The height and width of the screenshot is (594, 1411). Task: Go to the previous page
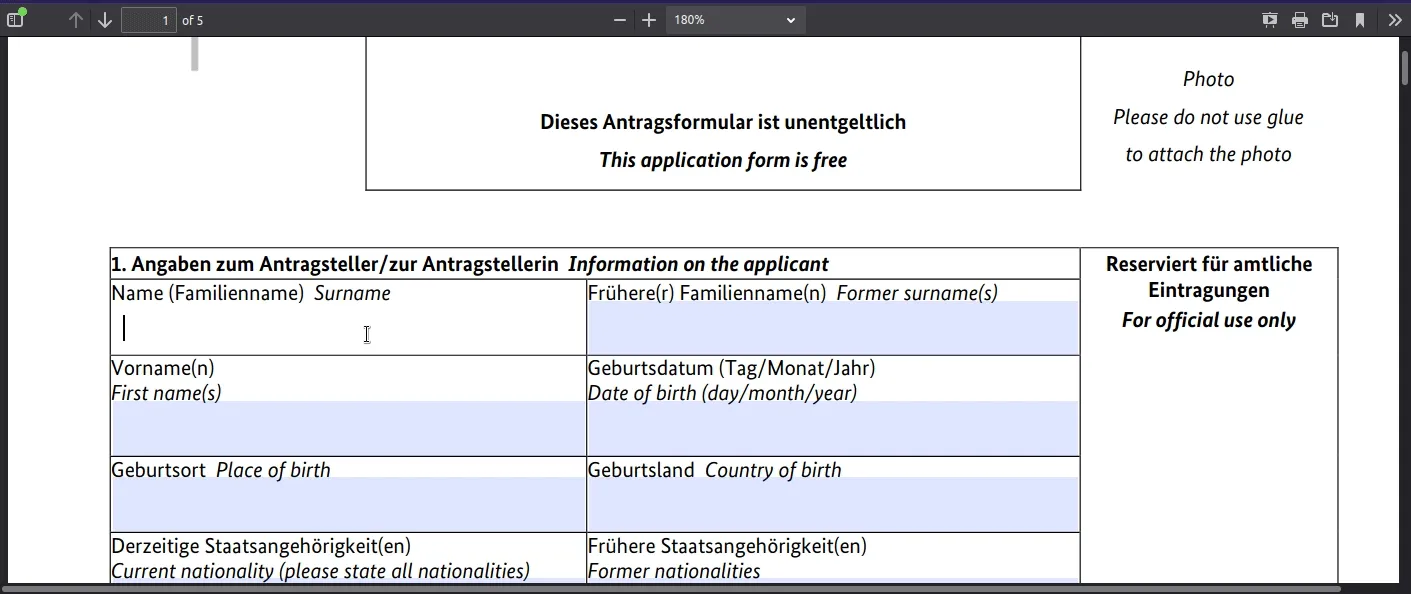[75, 19]
